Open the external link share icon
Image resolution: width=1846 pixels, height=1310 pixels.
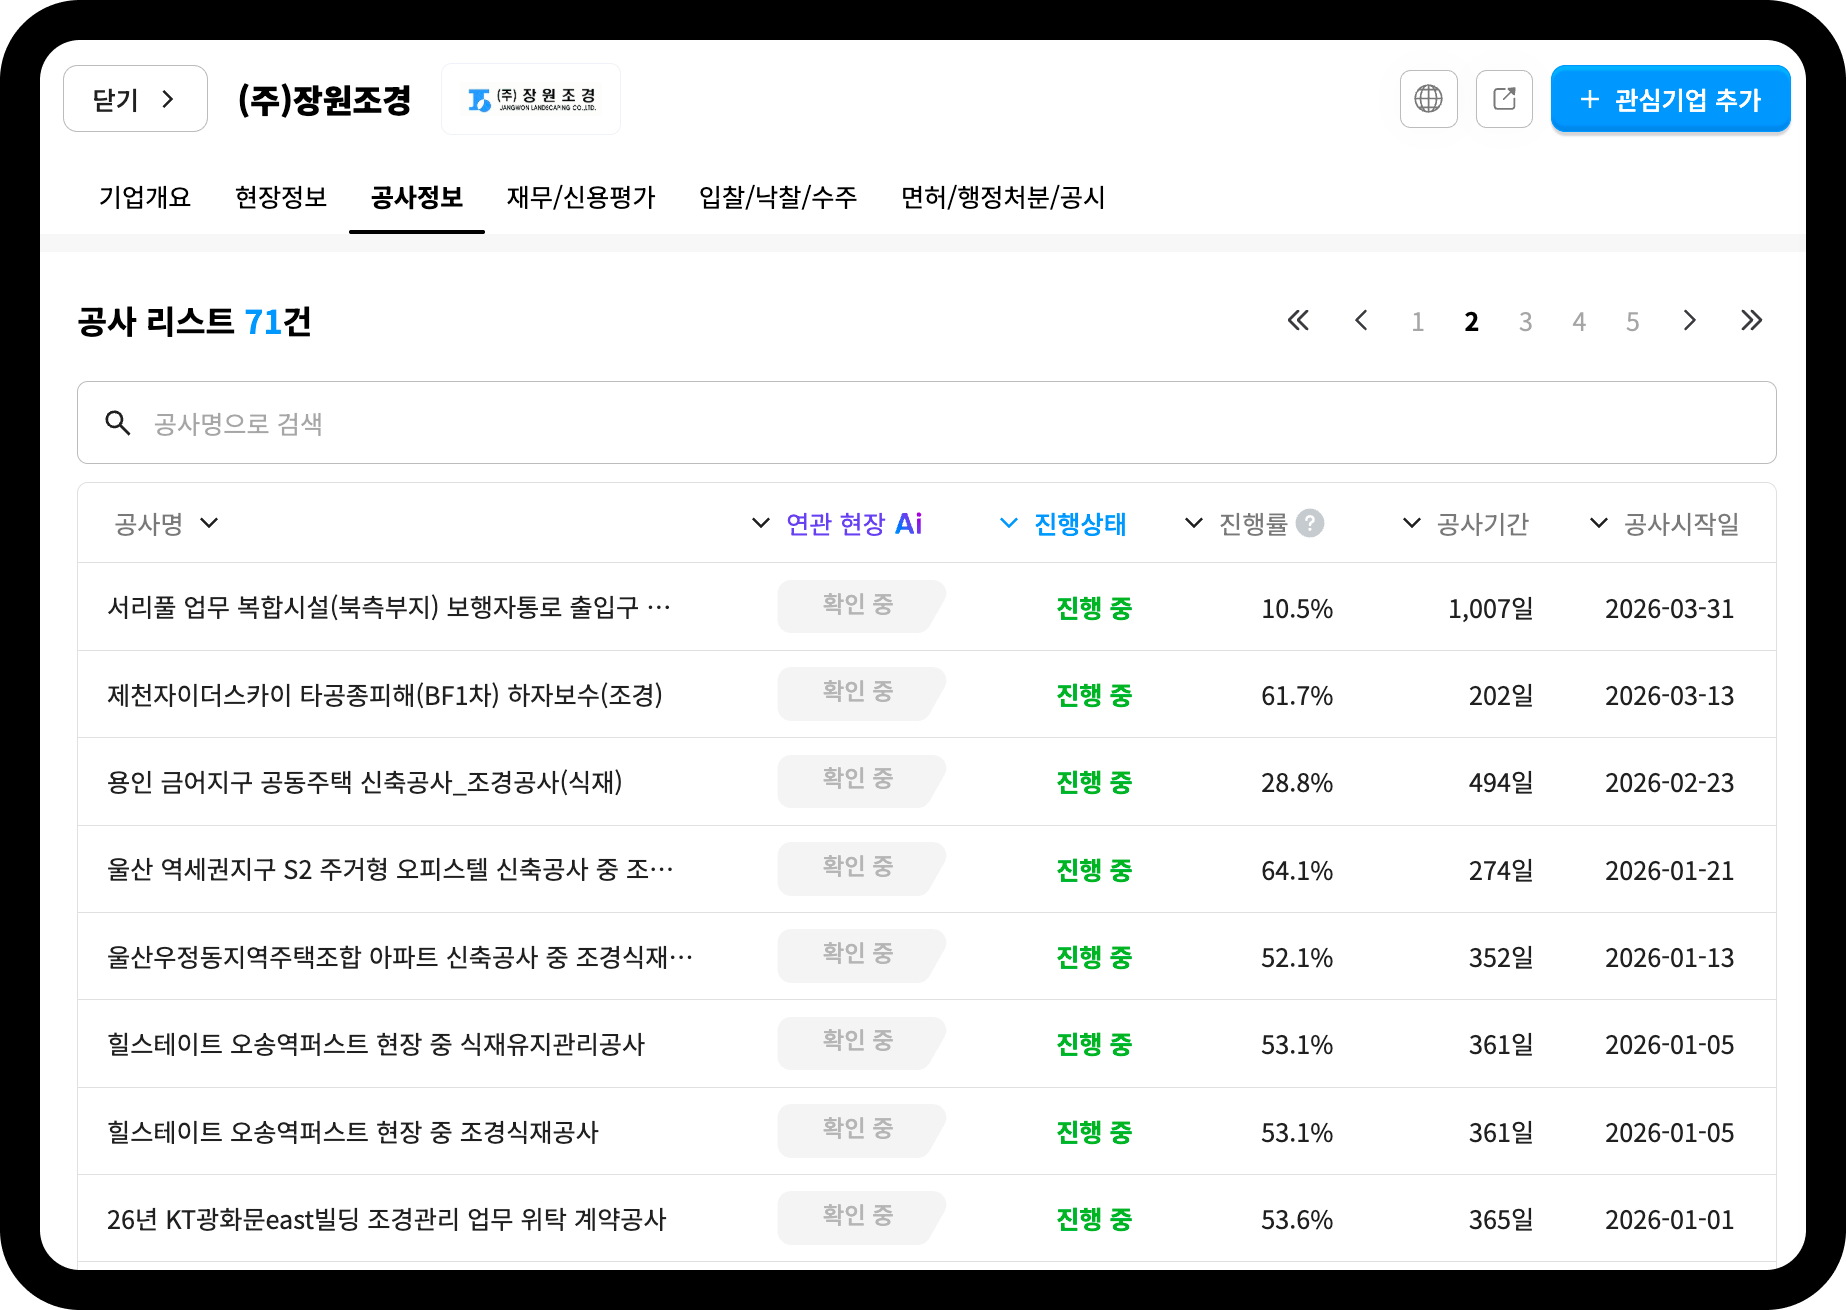click(1504, 99)
